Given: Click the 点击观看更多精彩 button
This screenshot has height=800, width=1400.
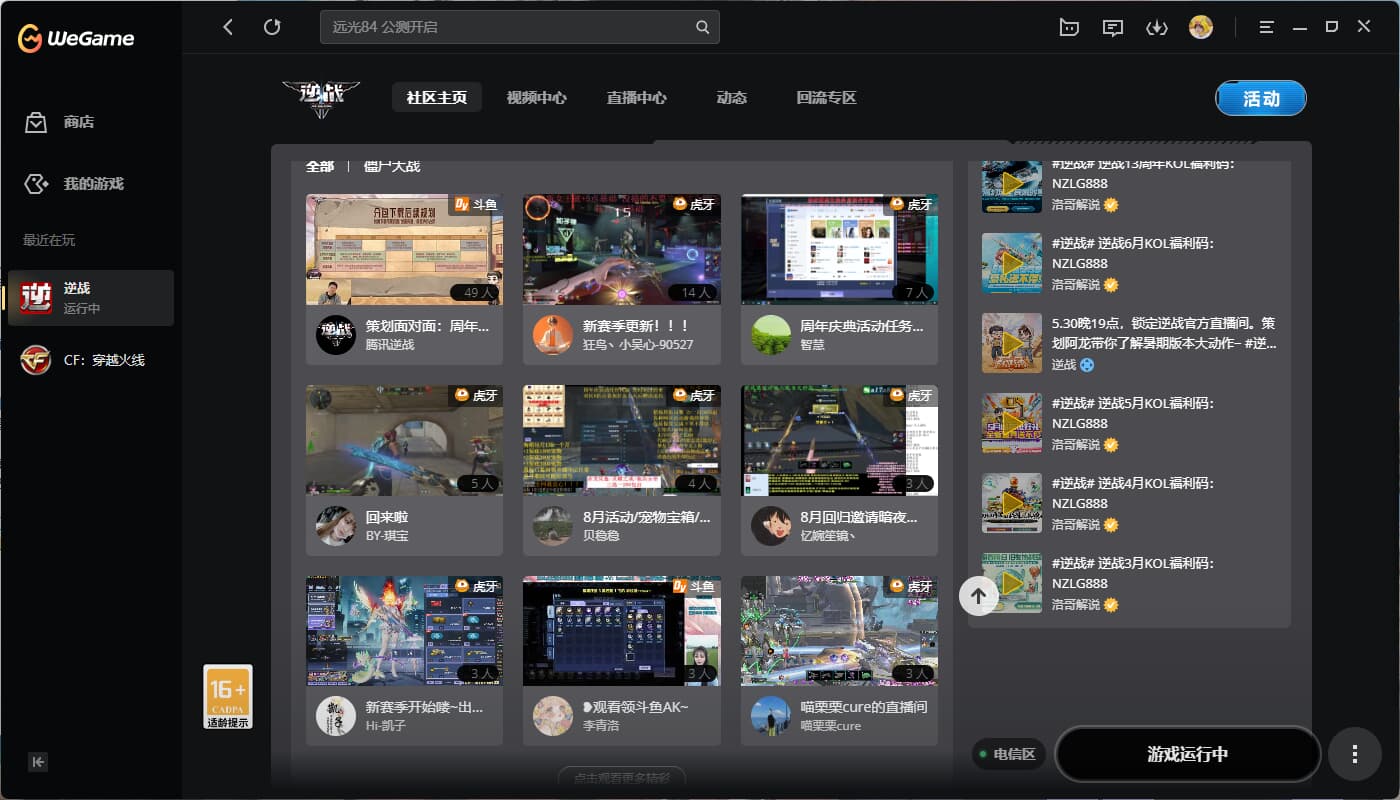Looking at the screenshot, I should pyautogui.click(x=621, y=776).
